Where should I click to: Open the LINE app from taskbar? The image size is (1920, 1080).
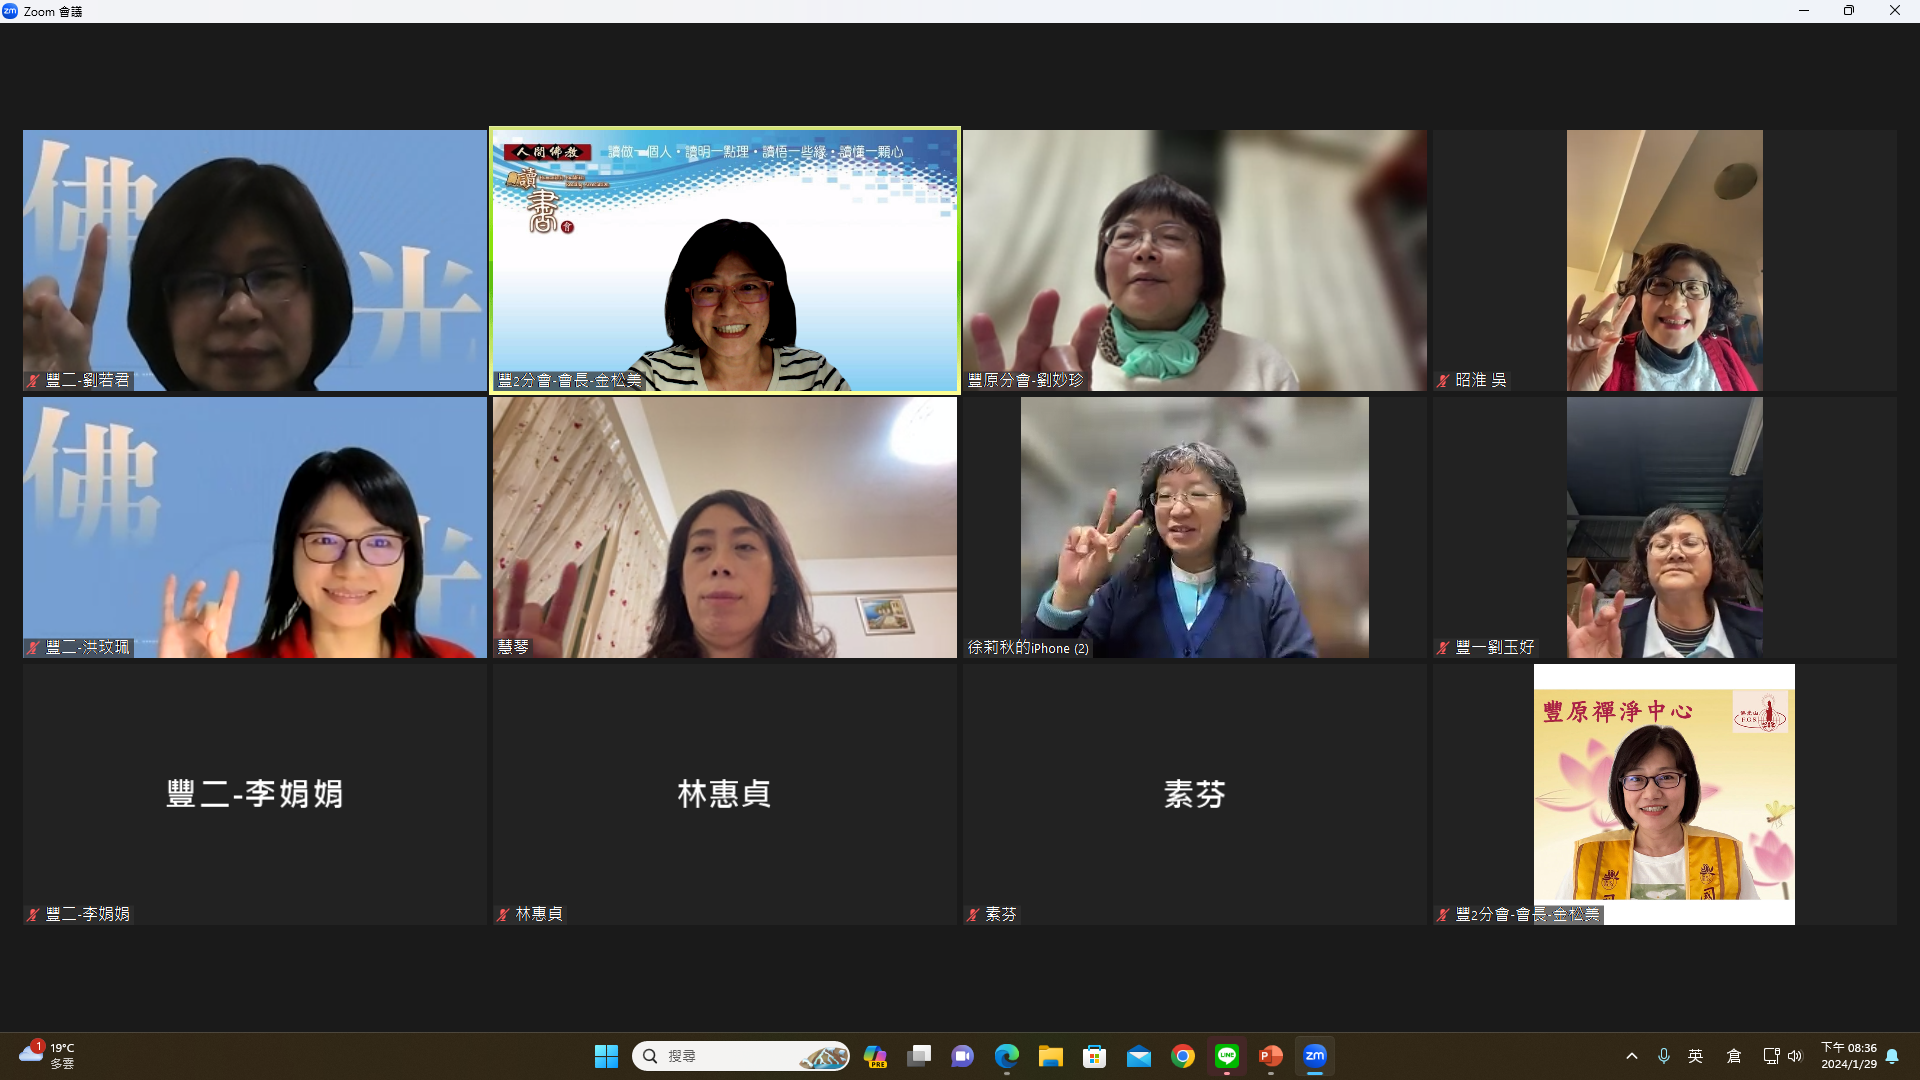[1227, 1056]
